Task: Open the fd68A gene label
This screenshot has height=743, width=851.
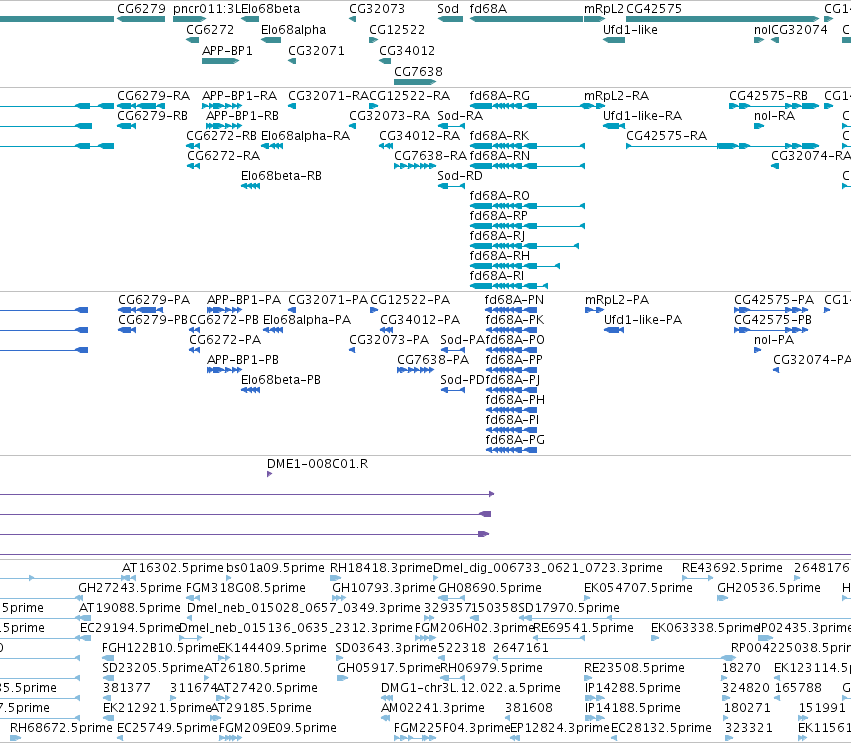Action: [x=488, y=9]
